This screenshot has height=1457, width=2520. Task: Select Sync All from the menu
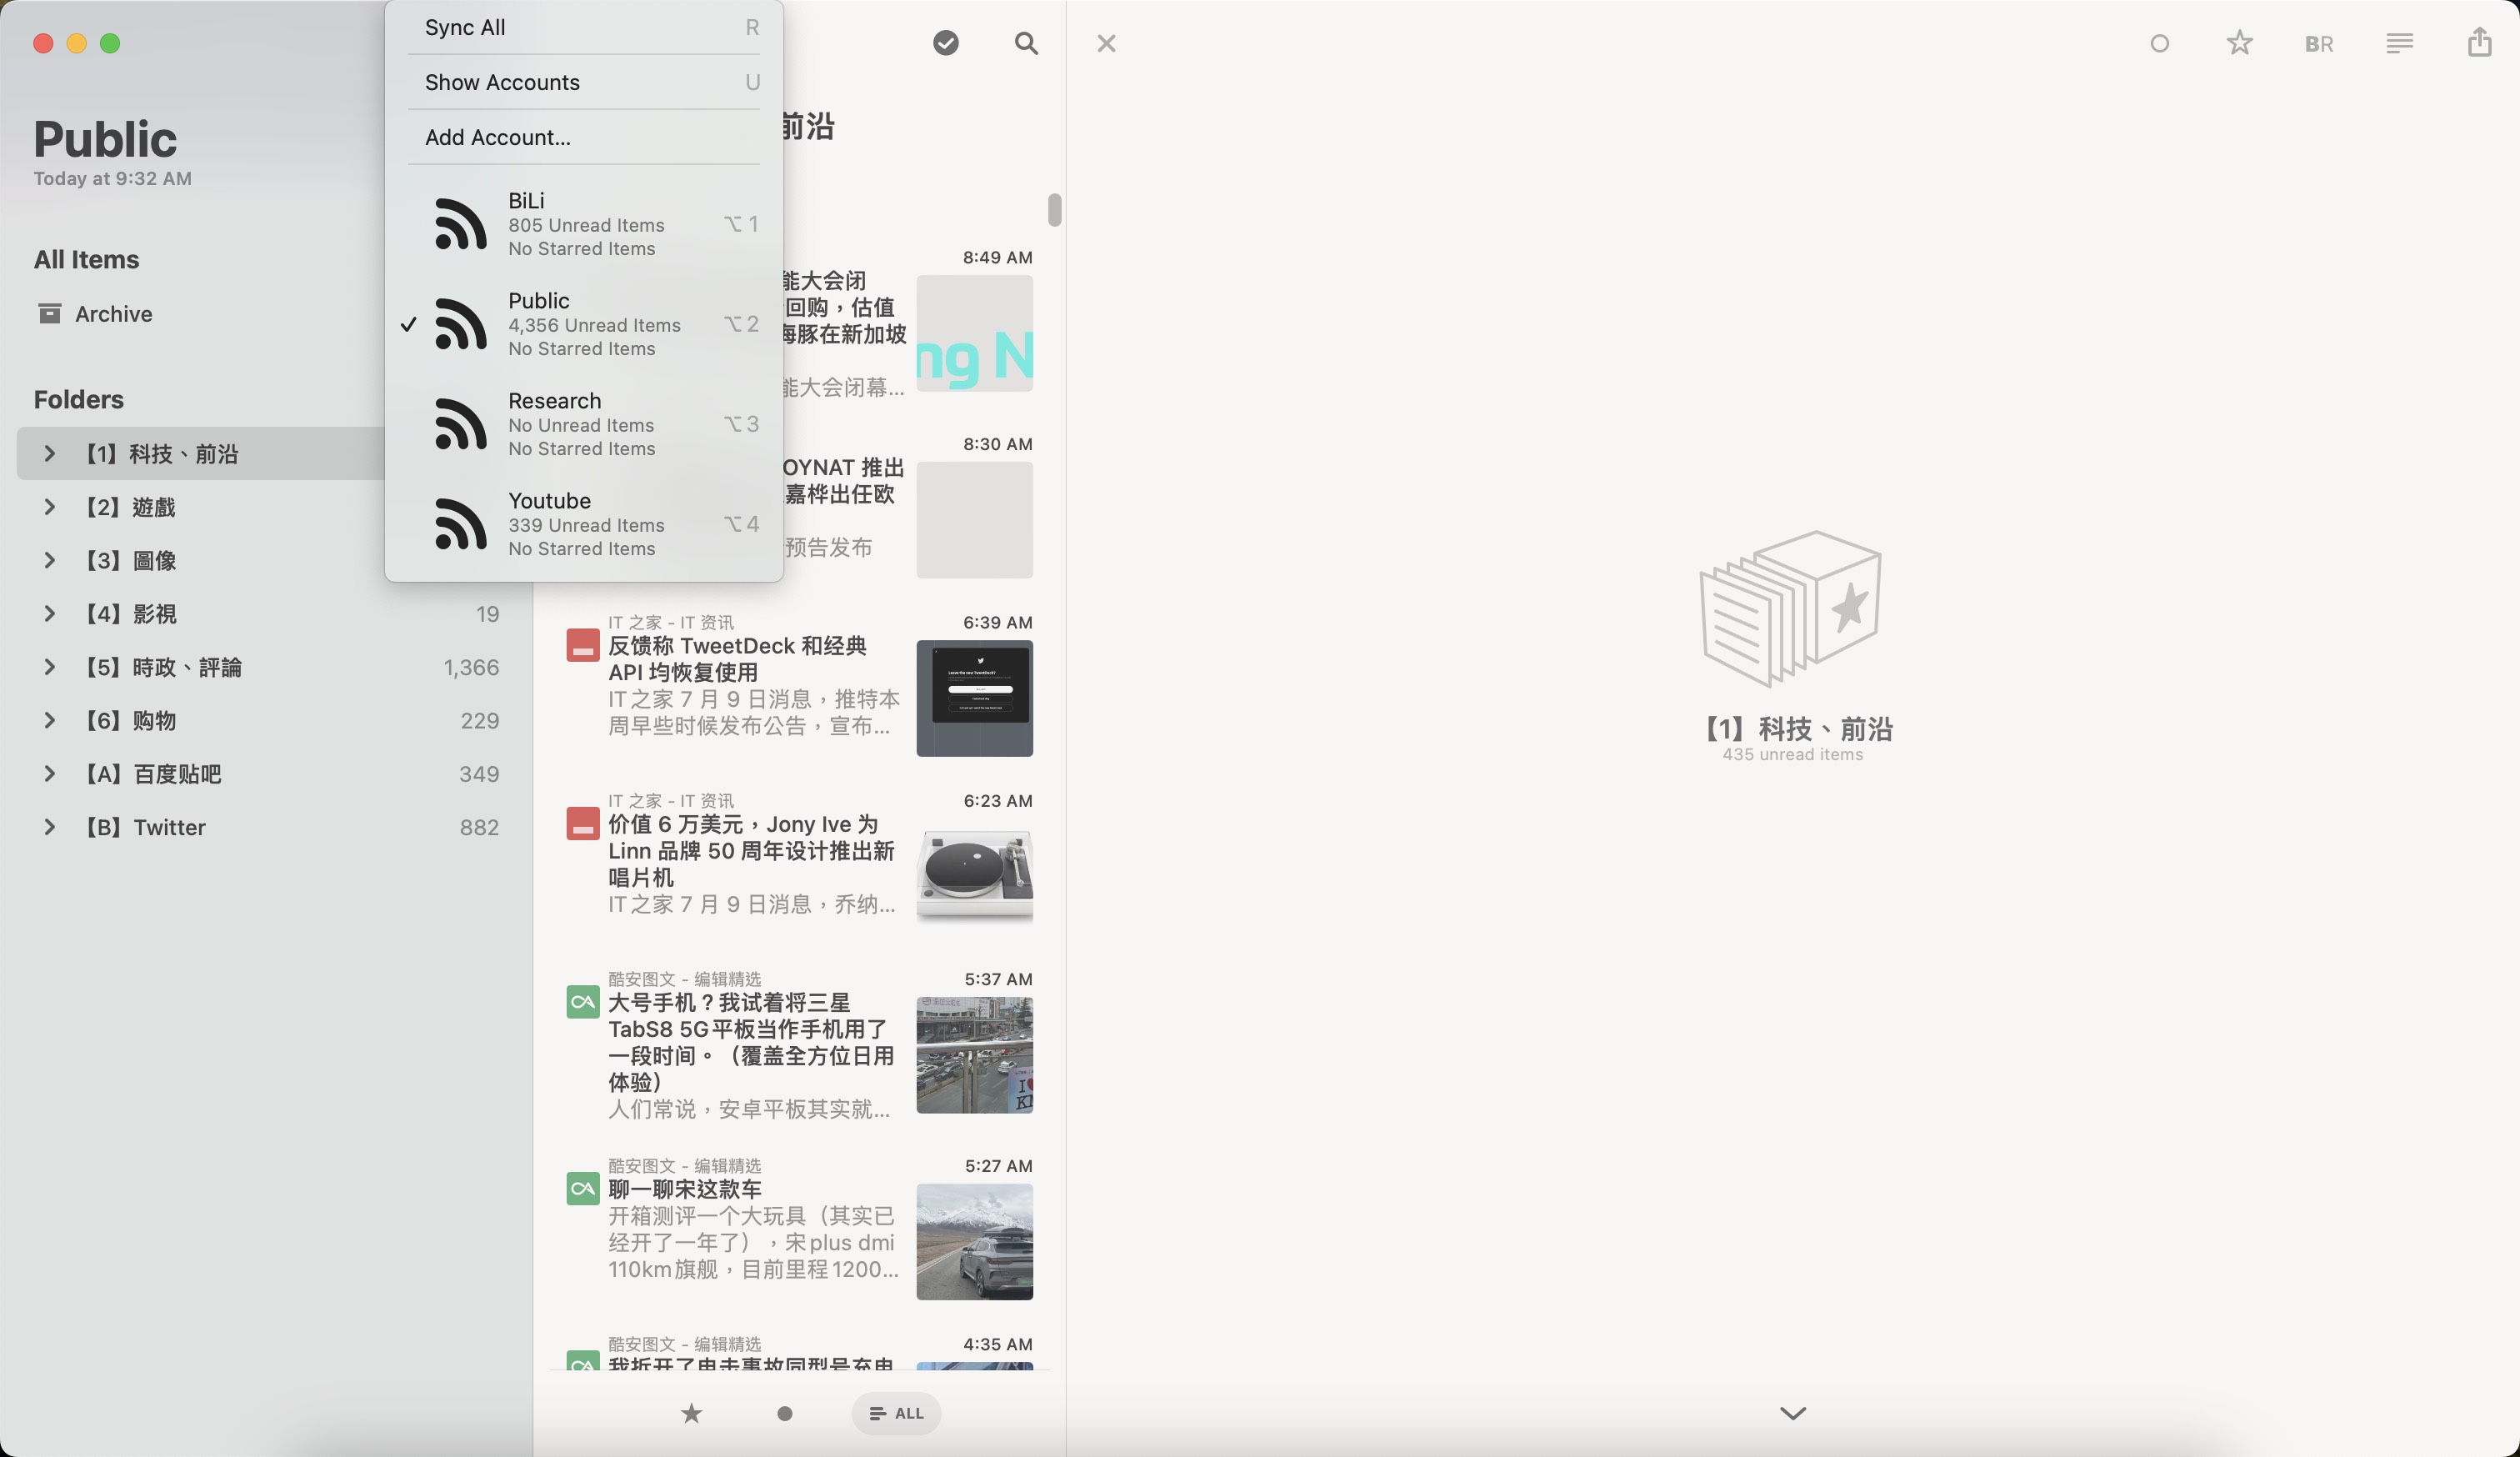click(x=465, y=27)
